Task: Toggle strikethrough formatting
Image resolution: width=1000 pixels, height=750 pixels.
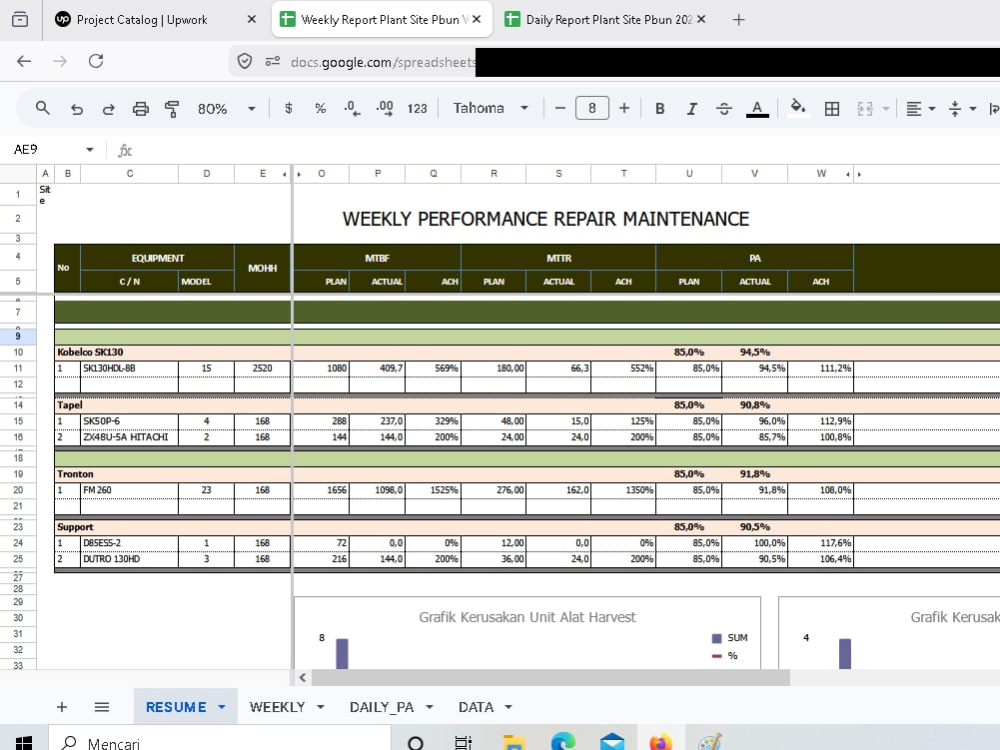Action: point(724,109)
